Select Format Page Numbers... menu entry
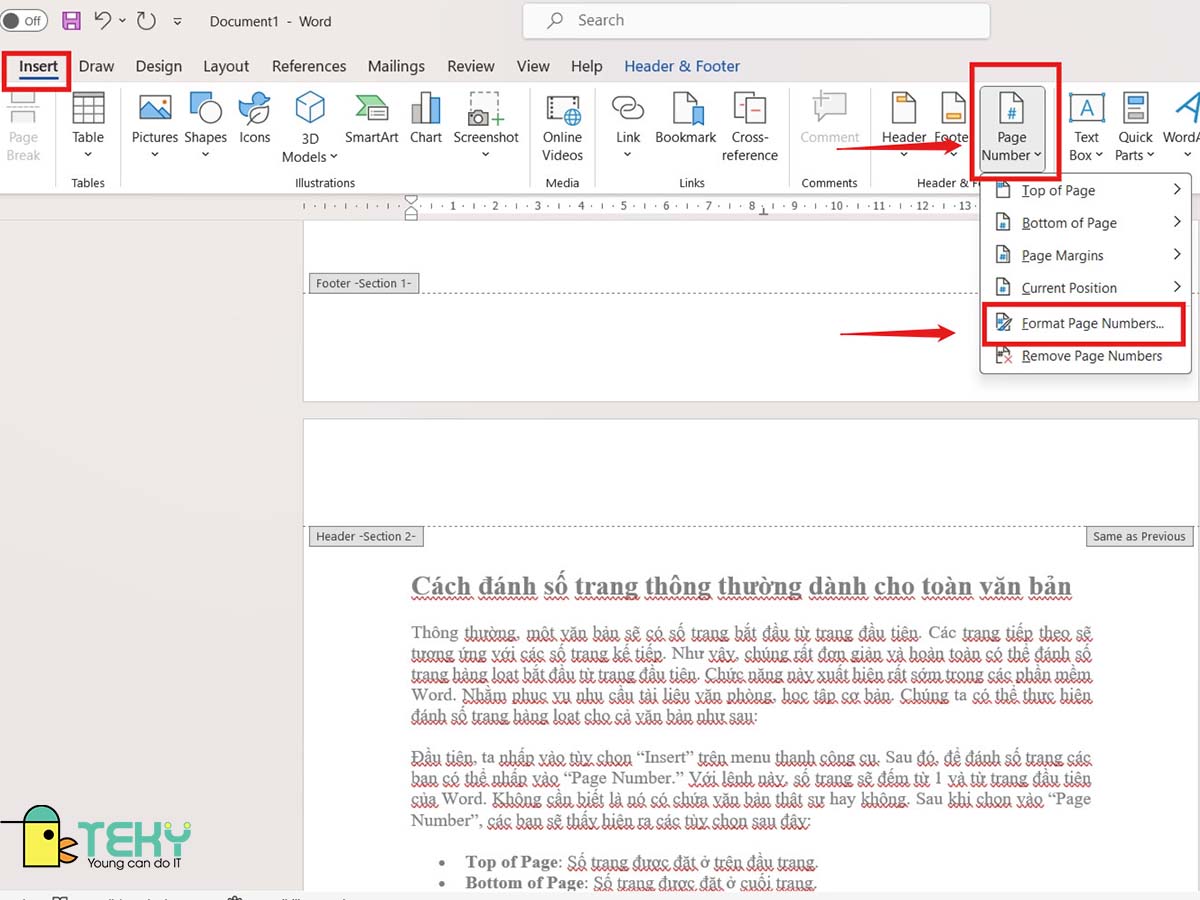1200x900 pixels. pos(1086,324)
